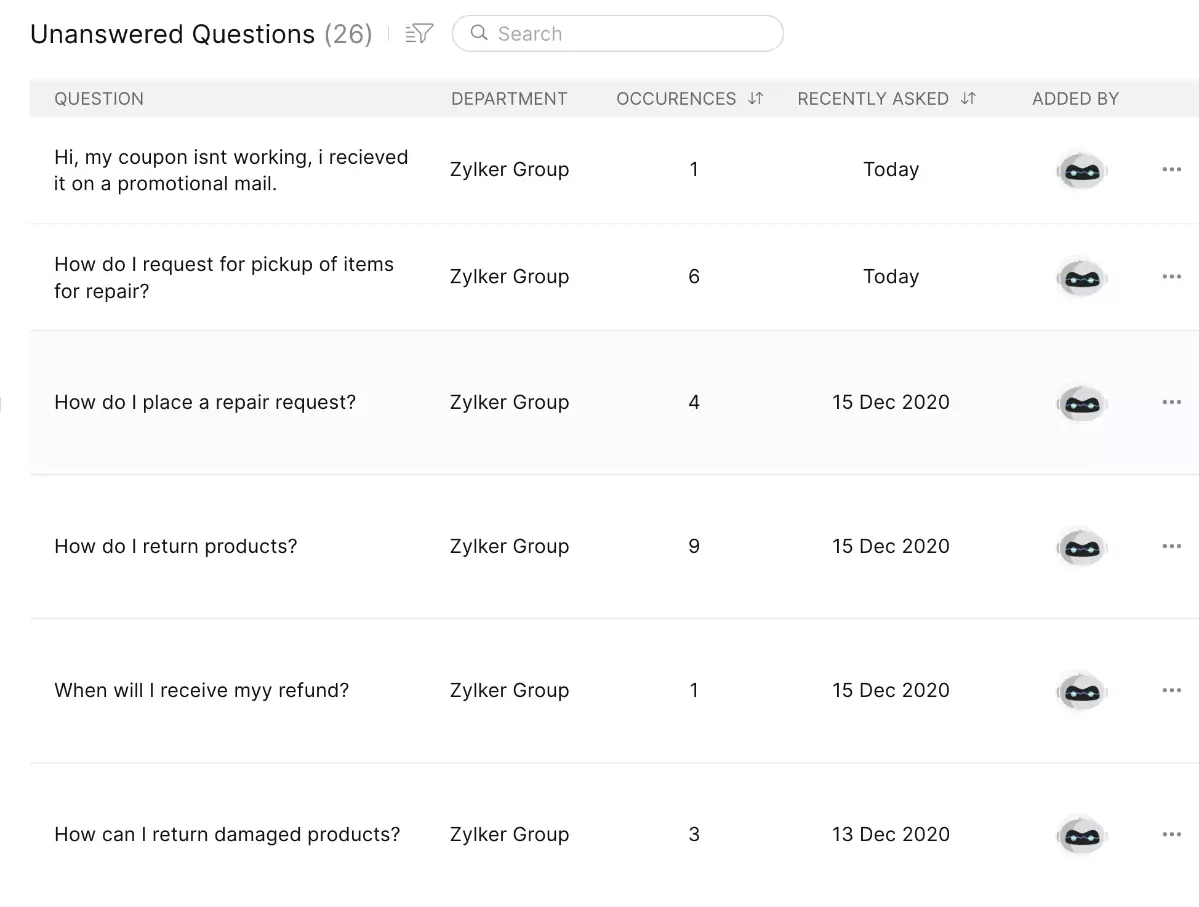Select 'When will I receive myy refund?' question
Screen dimensions: 1199x907
(202, 691)
